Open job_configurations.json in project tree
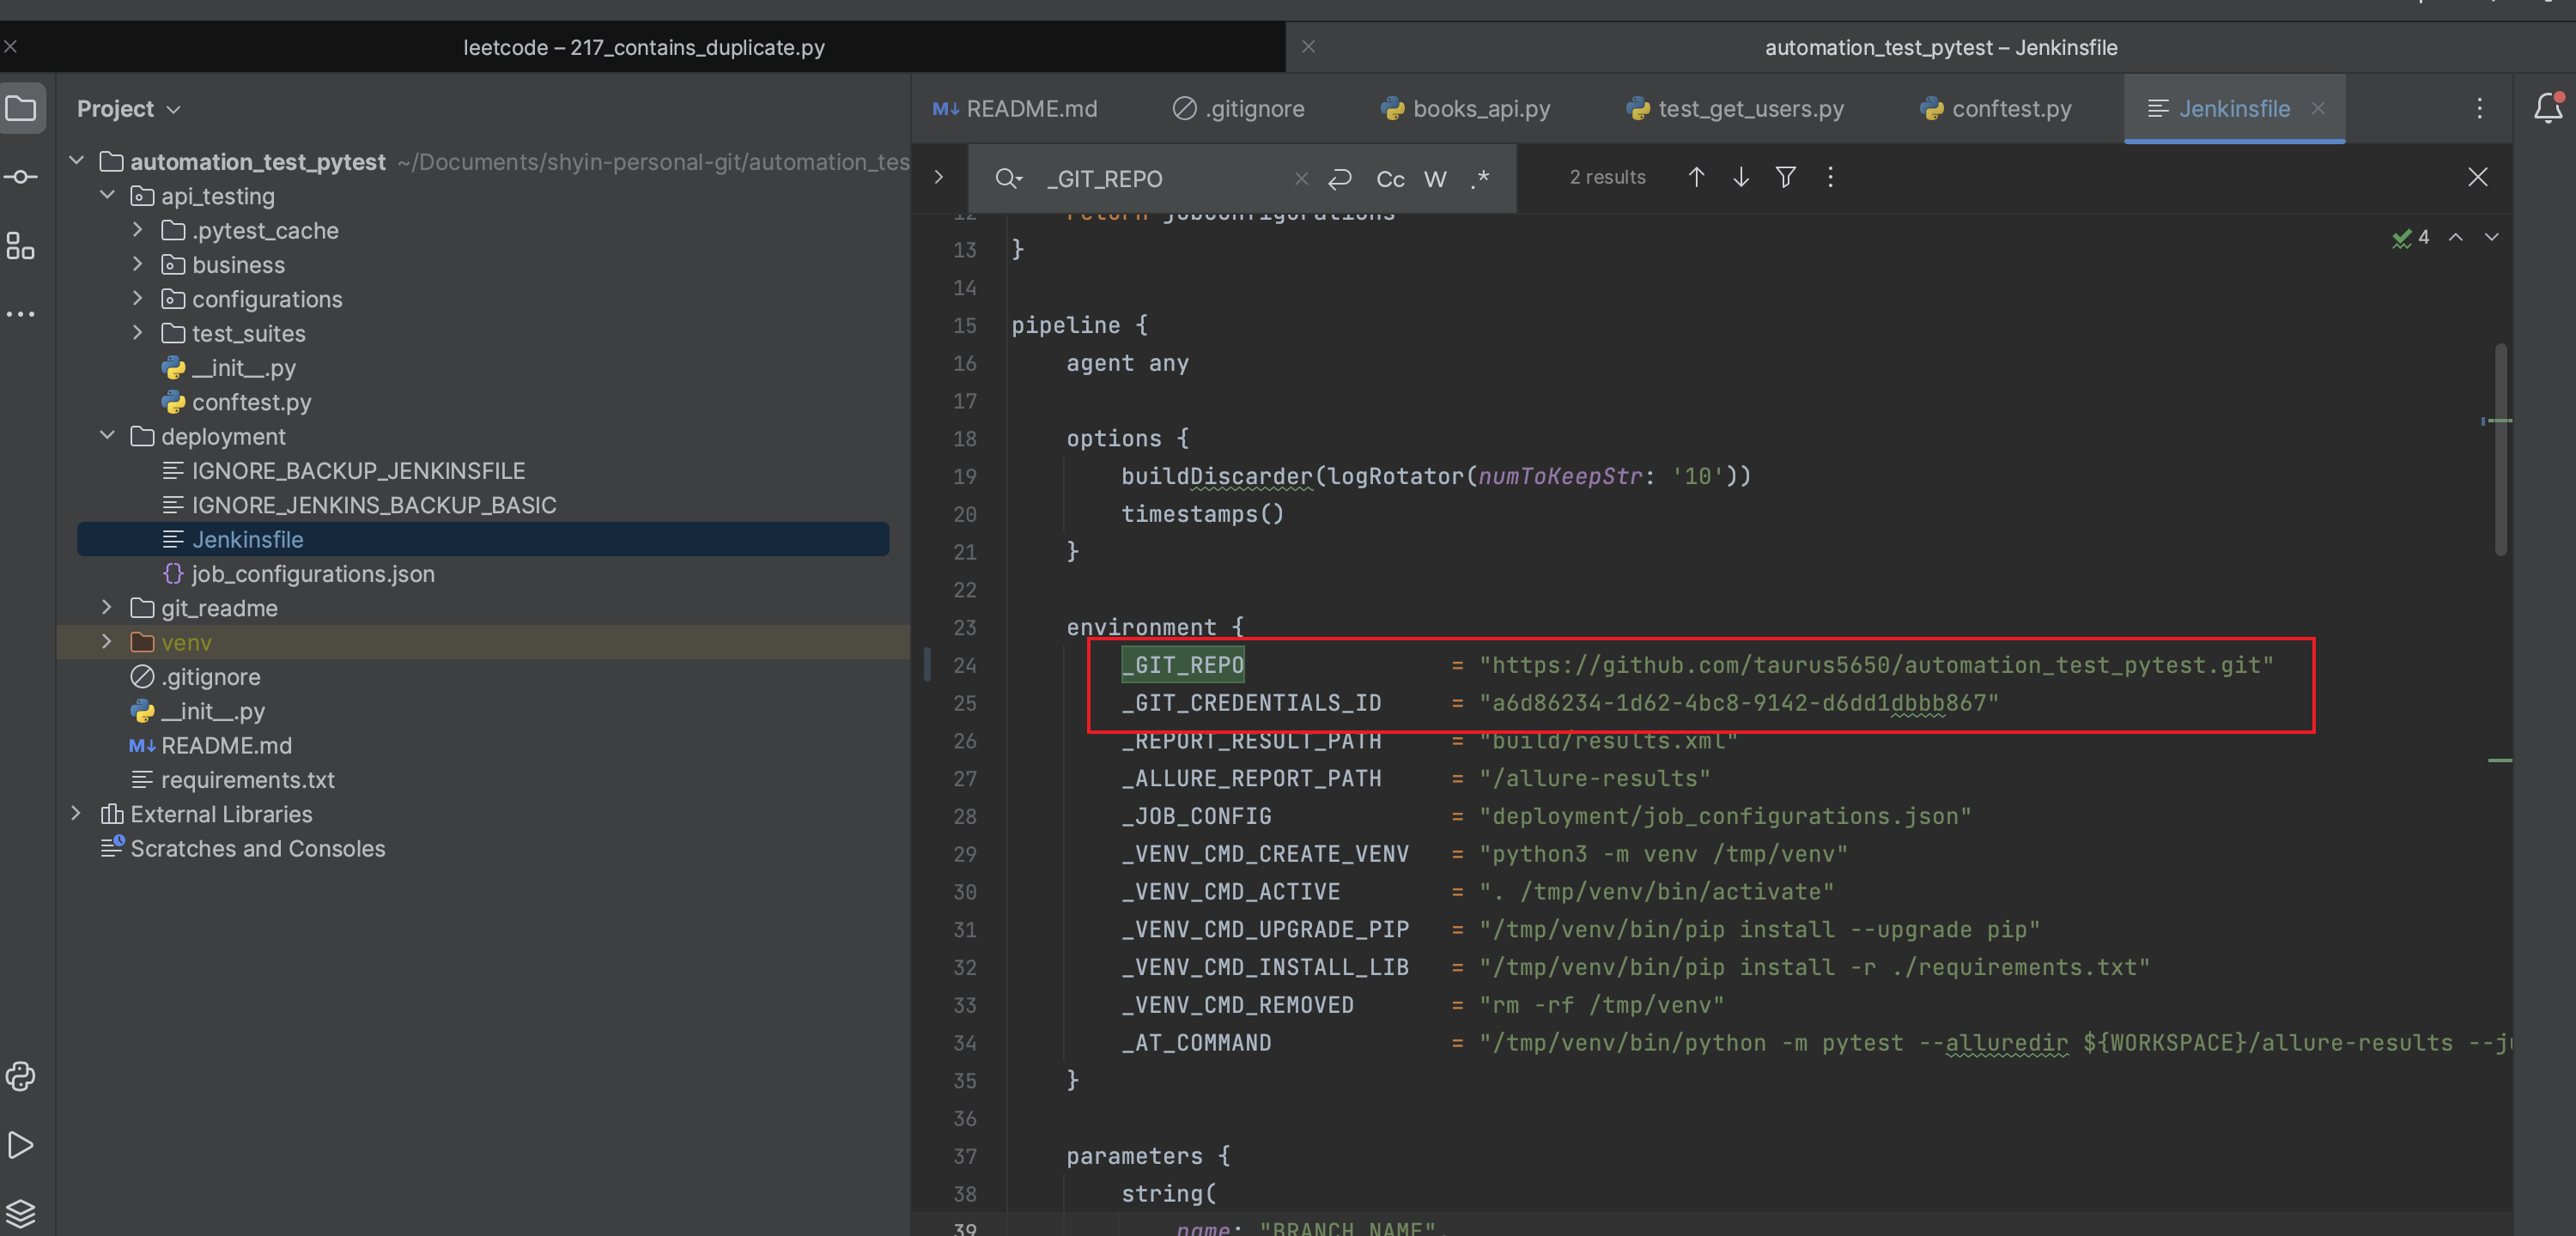The image size is (2576, 1236). (312, 574)
